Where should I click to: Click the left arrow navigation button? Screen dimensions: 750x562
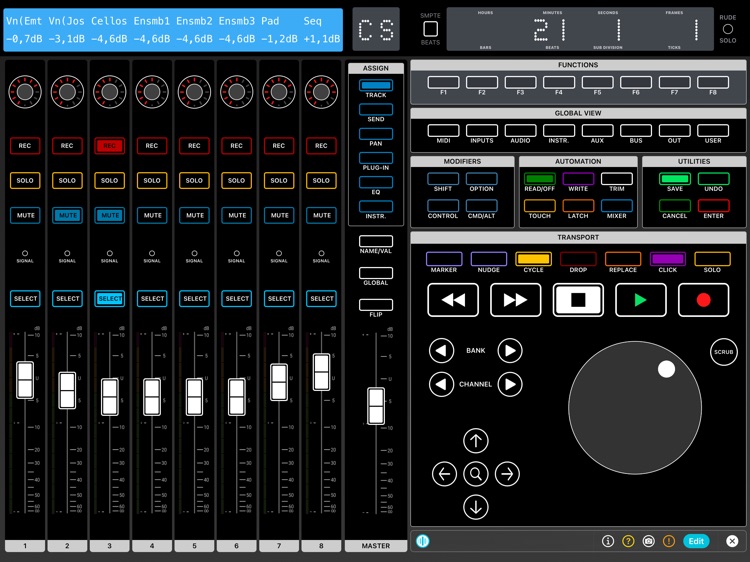(444, 474)
